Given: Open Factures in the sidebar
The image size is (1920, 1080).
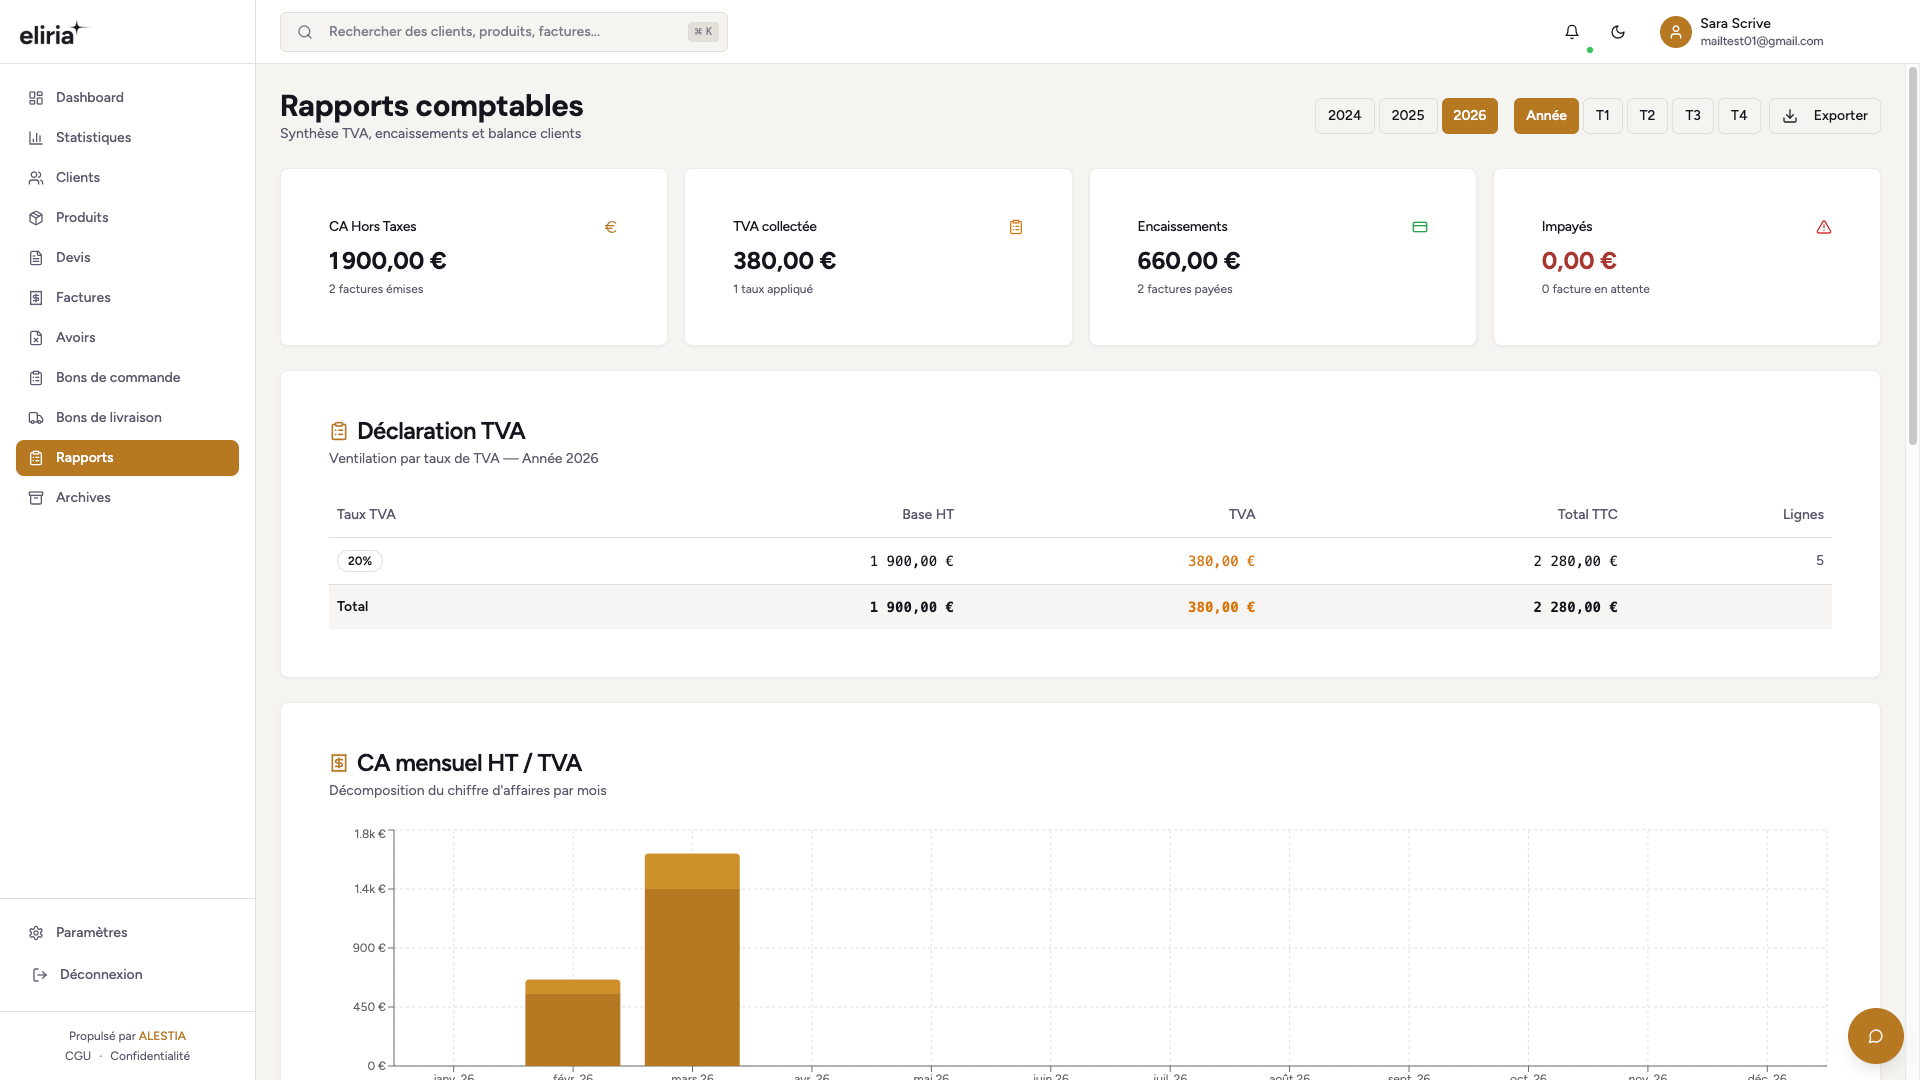Looking at the screenshot, I should [x=83, y=298].
